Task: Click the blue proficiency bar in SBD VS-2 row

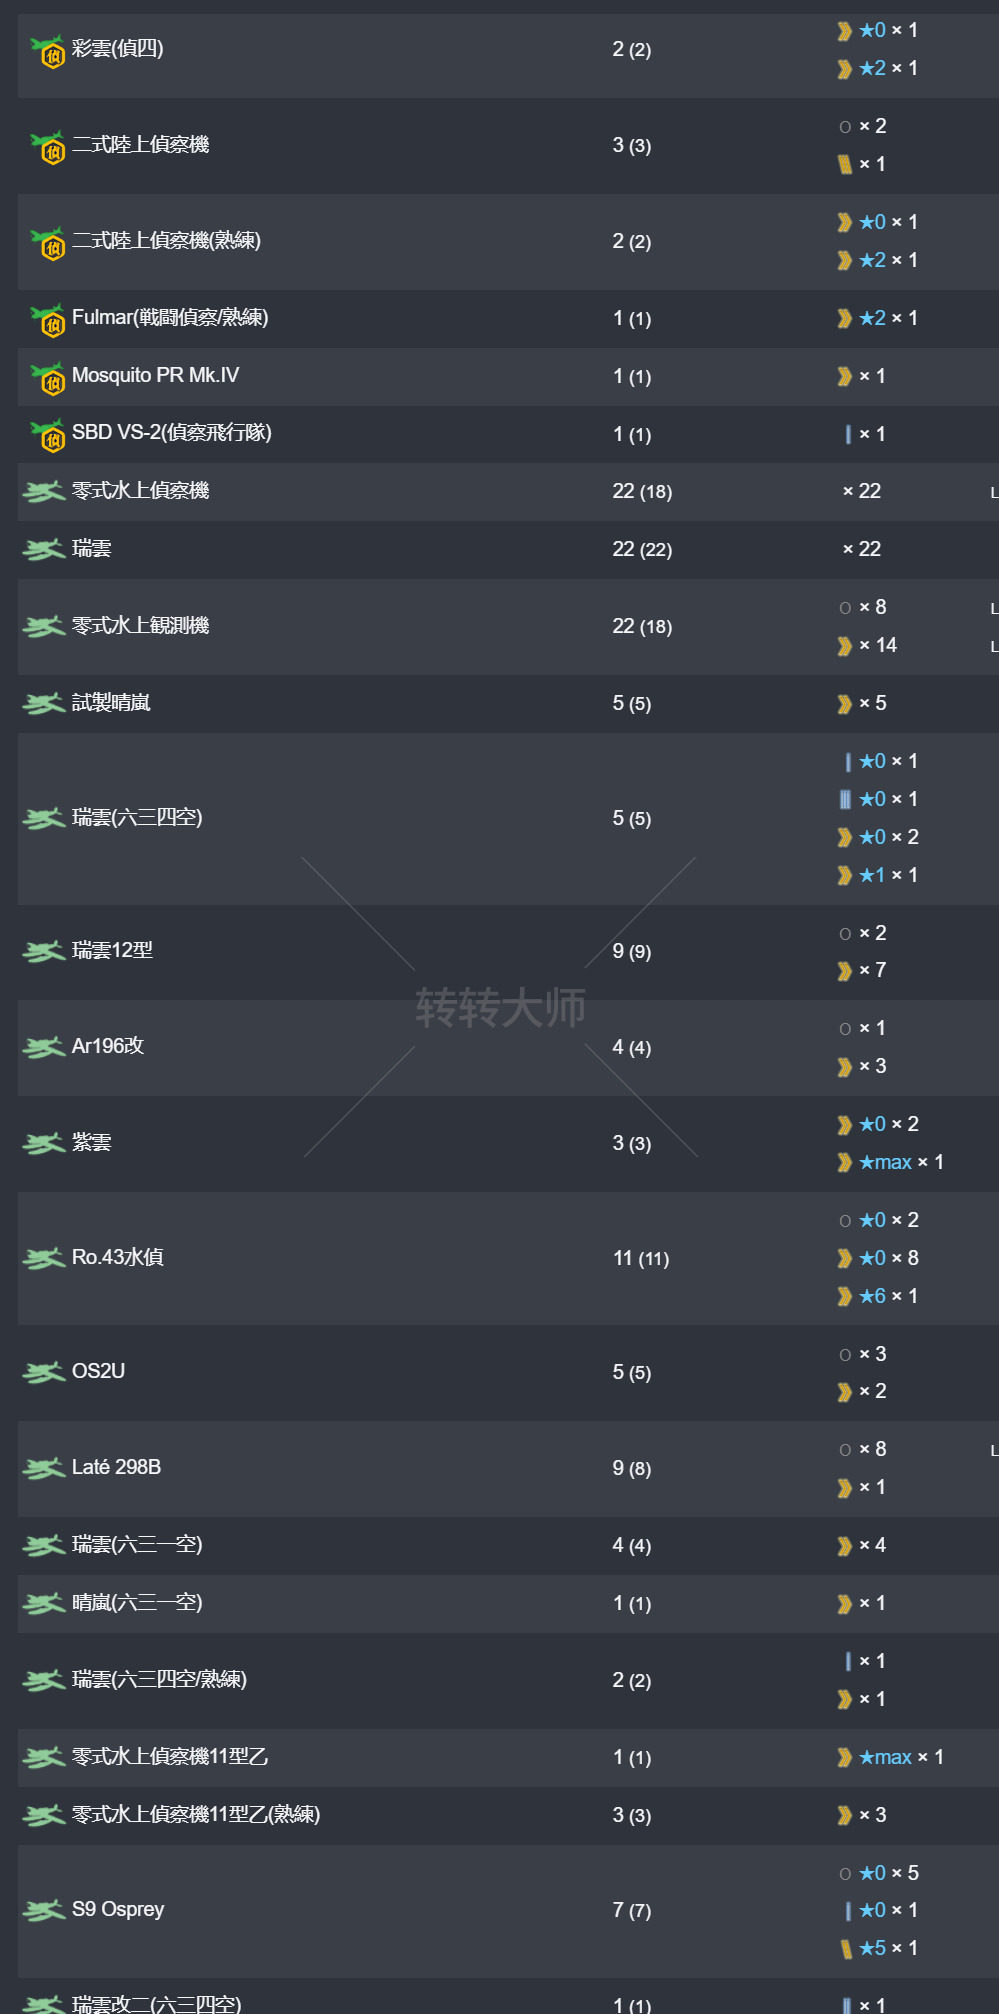Action: [848, 434]
